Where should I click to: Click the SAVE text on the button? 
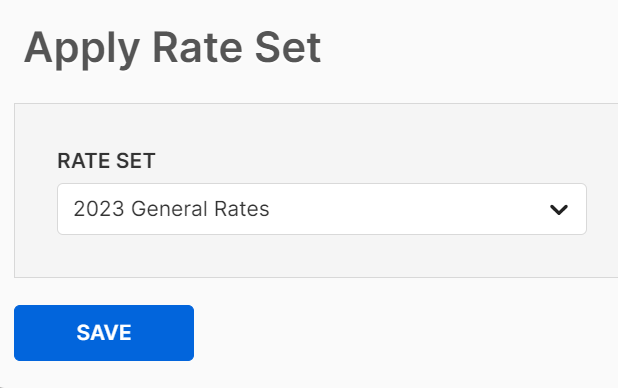(x=104, y=333)
